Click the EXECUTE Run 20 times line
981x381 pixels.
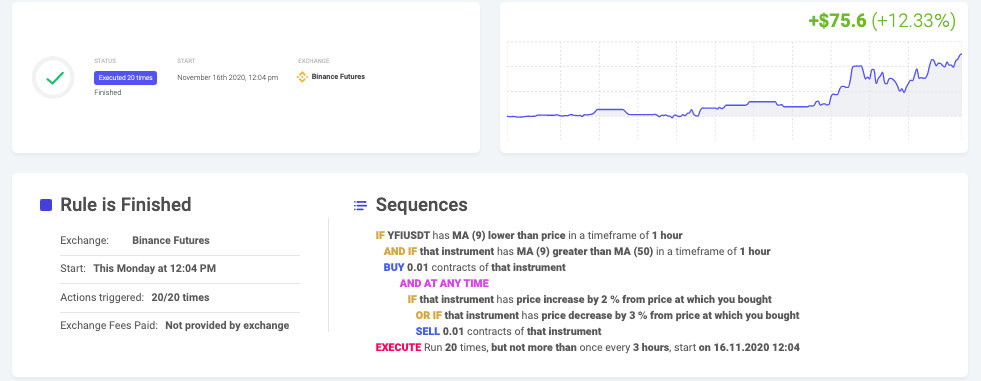[587, 347]
